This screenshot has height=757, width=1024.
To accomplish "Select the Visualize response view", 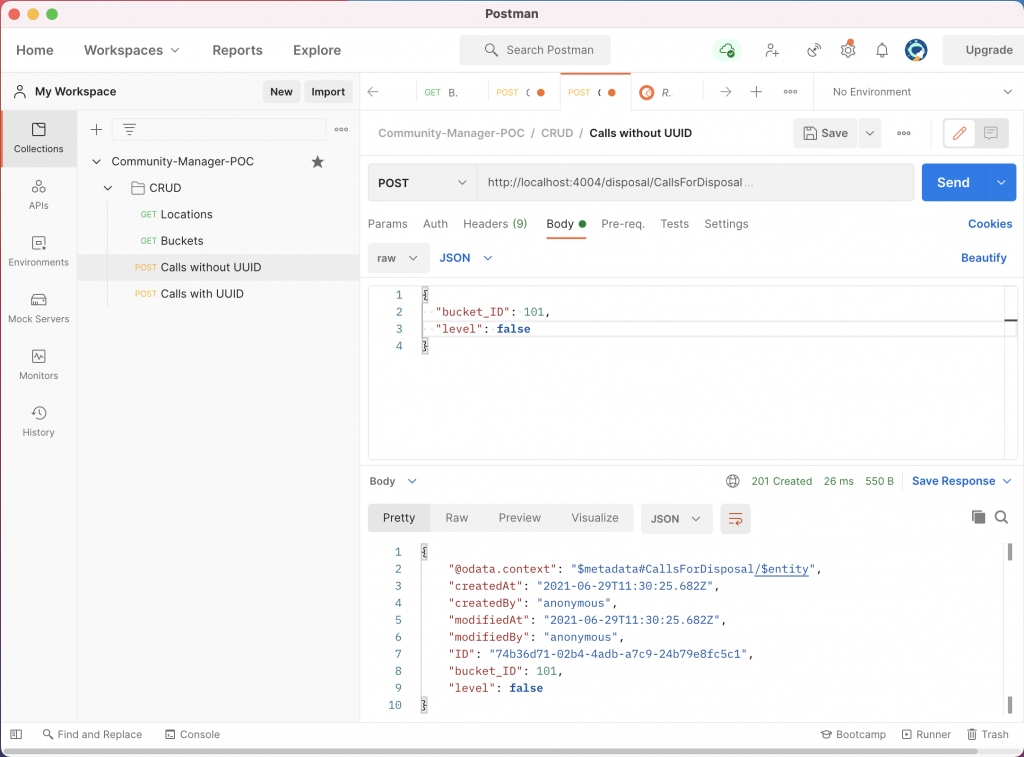I will tap(595, 518).
